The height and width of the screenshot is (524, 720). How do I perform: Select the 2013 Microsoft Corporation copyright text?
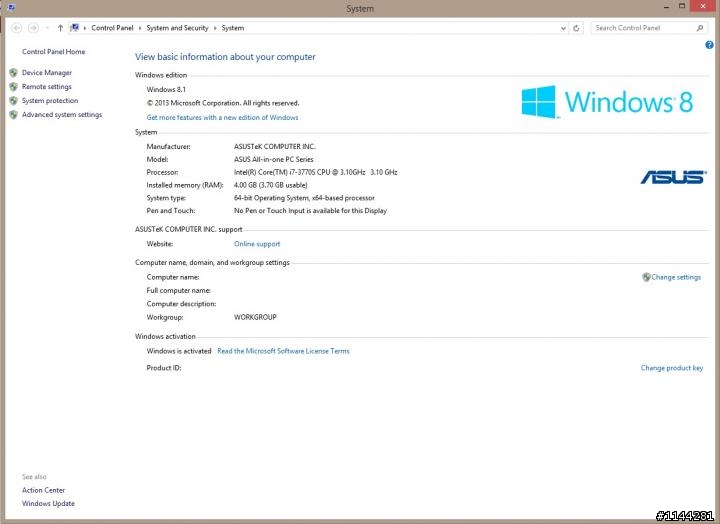pos(223,103)
